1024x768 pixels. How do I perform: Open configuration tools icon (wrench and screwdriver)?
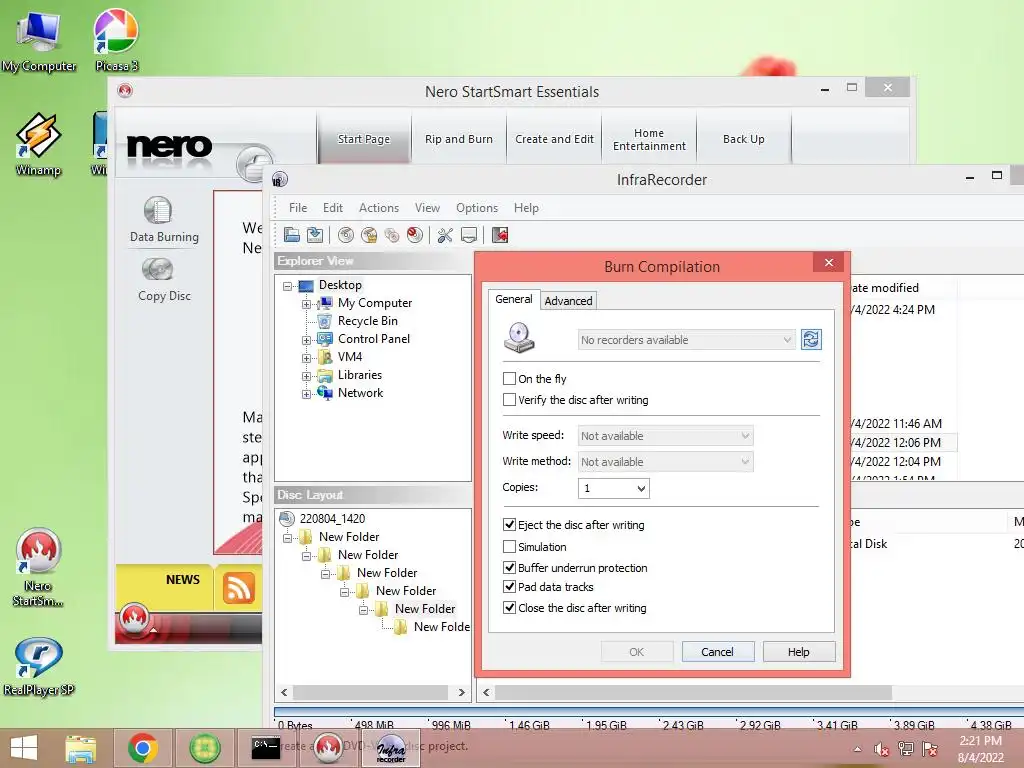click(x=445, y=235)
